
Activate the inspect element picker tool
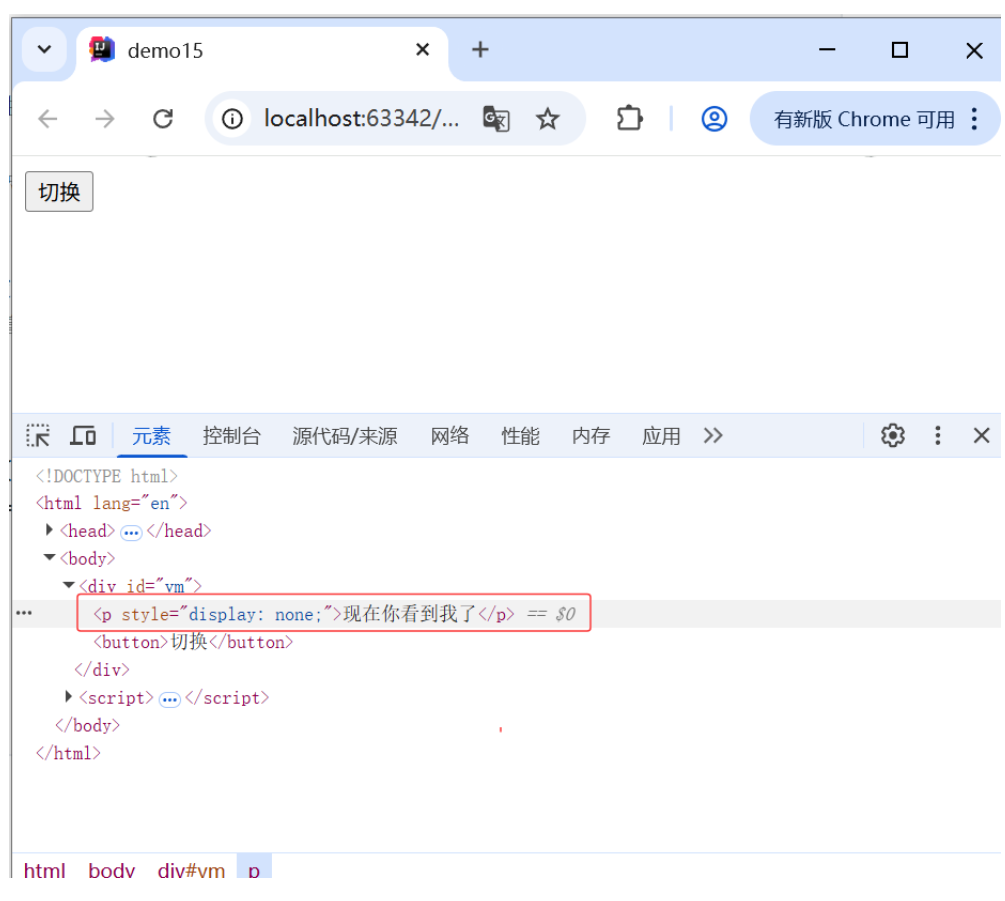point(38,436)
